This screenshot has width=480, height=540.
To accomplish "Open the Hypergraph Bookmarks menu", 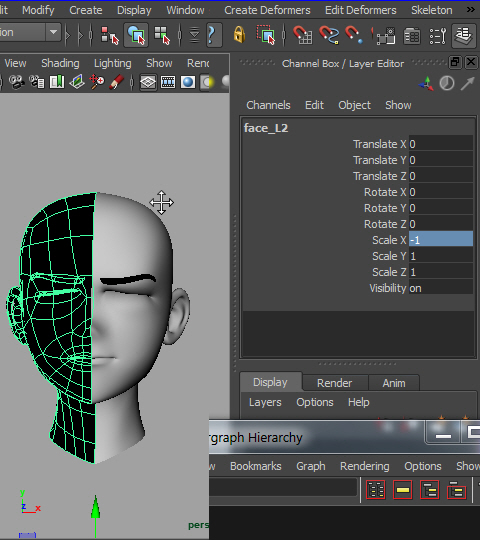I will coord(255,466).
